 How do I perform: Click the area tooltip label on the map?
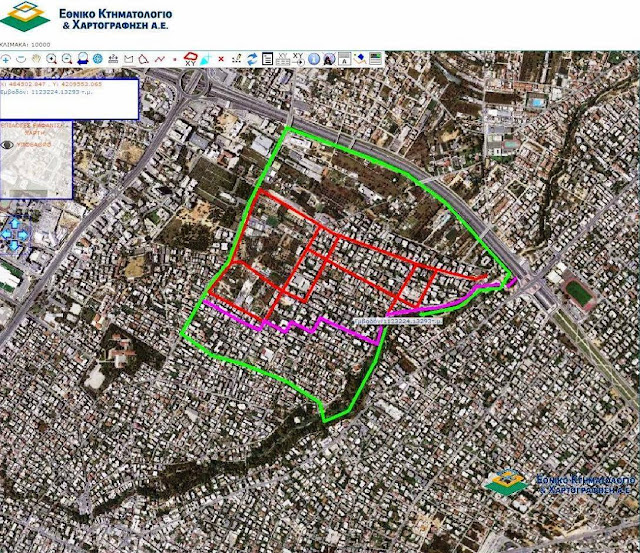(398, 322)
